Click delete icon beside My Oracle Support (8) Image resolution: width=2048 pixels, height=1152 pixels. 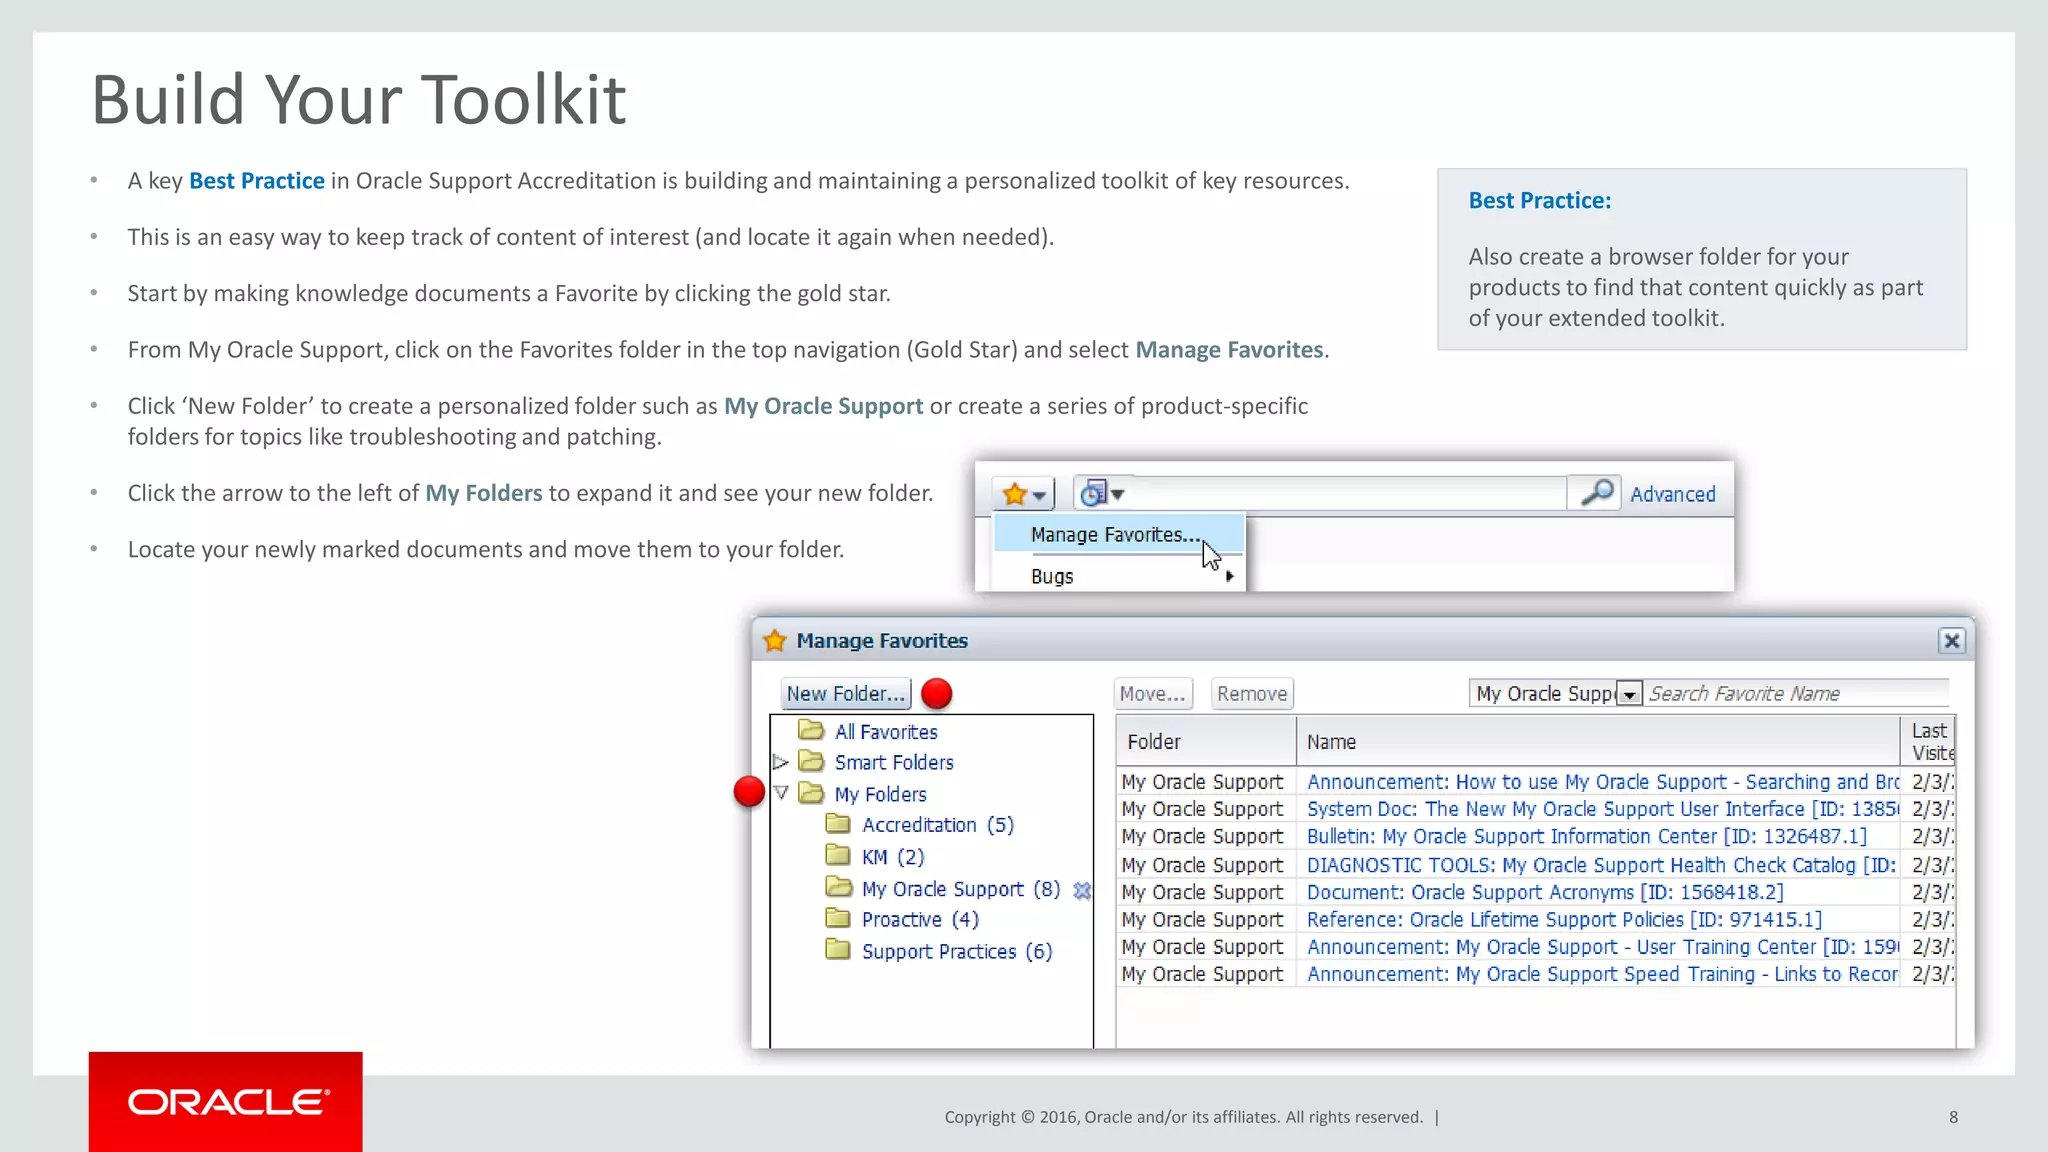(x=1081, y=890)
